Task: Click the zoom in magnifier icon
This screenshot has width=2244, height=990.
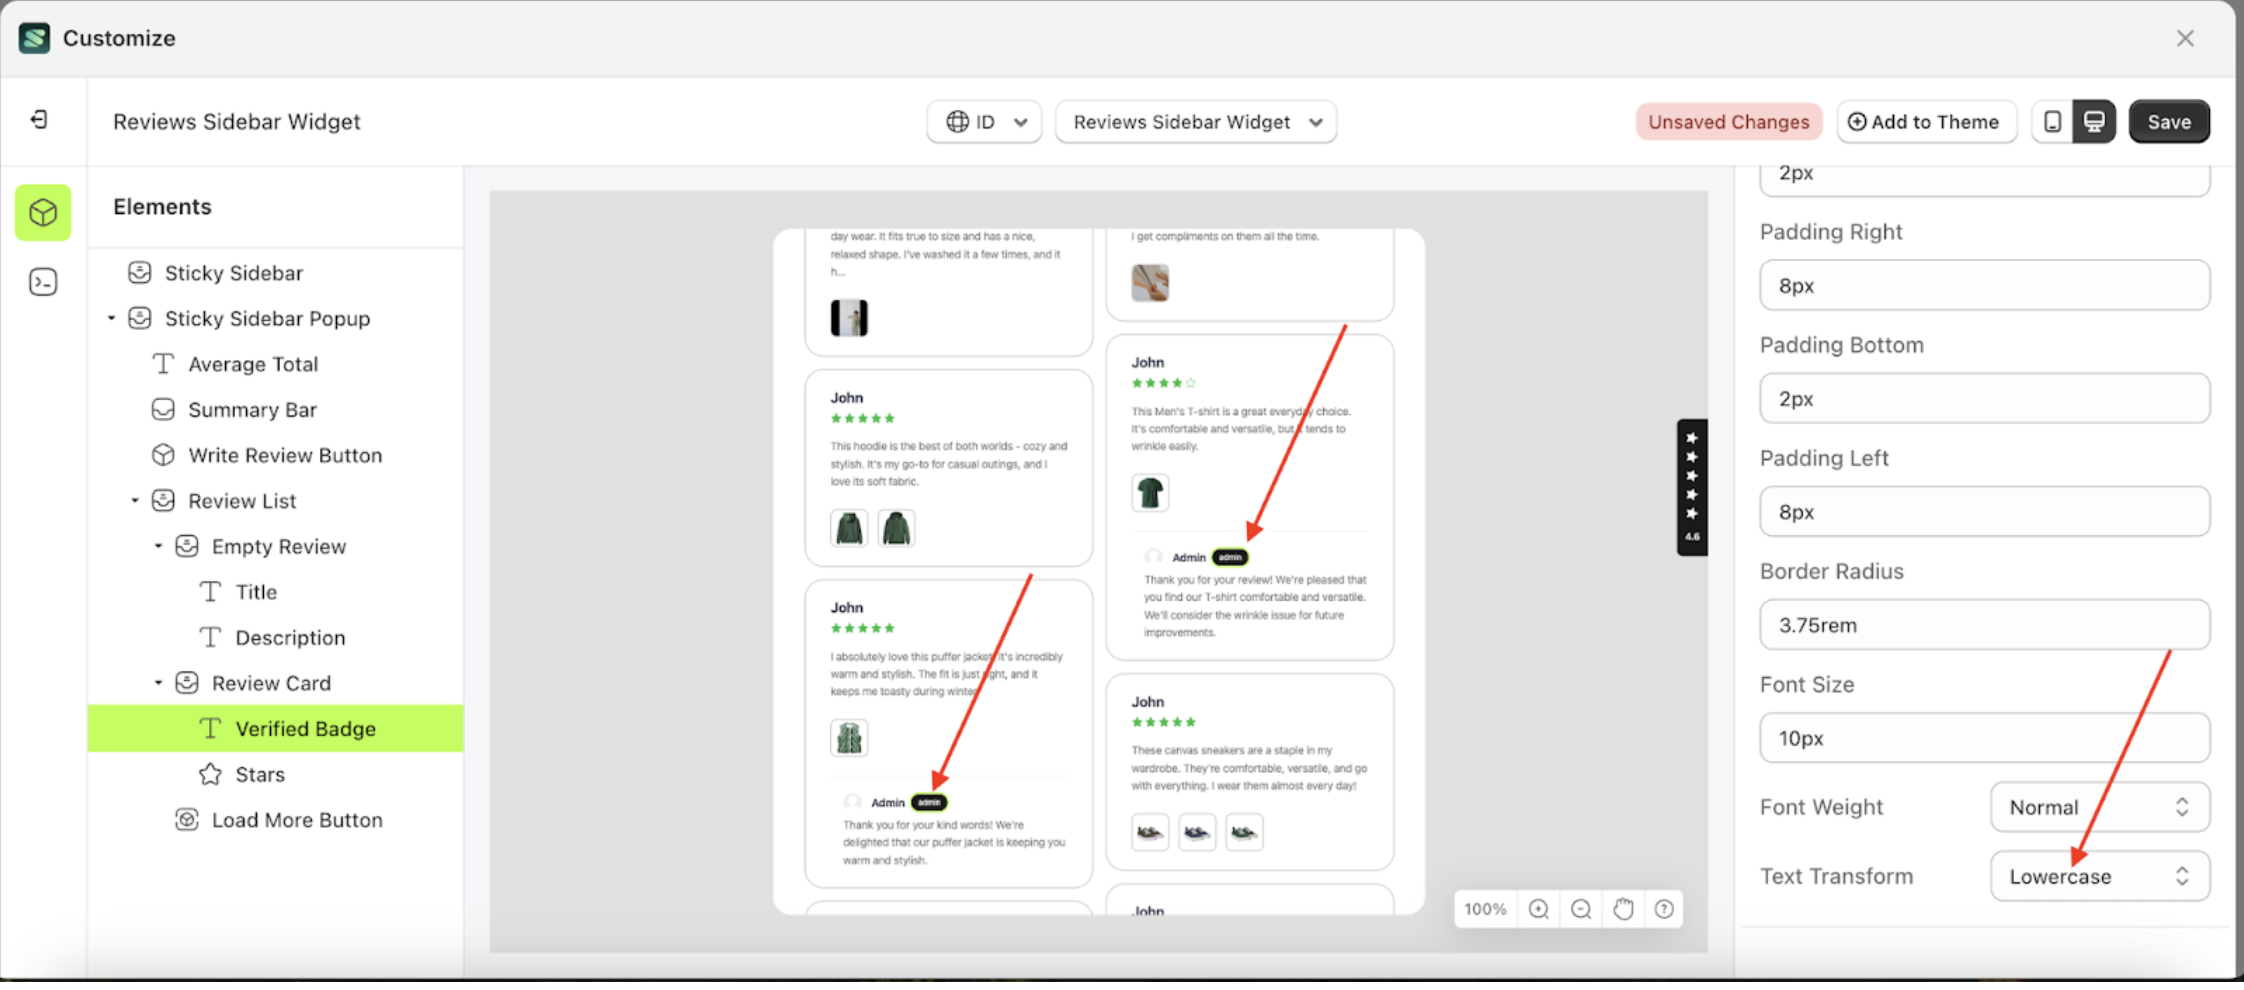Action: point(1538,909)
